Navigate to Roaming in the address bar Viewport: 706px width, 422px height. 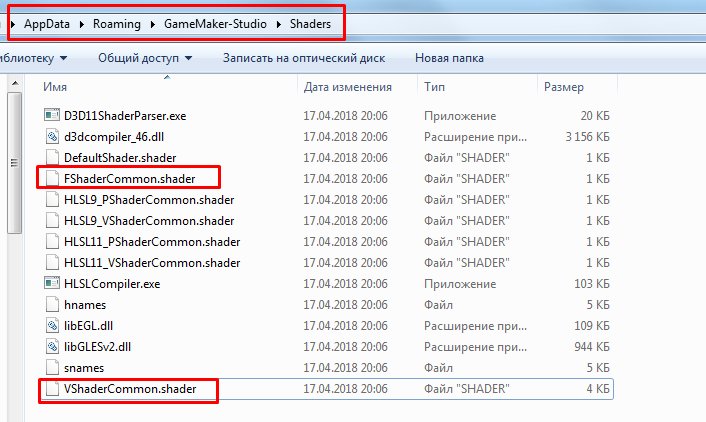tap(117, 24)
